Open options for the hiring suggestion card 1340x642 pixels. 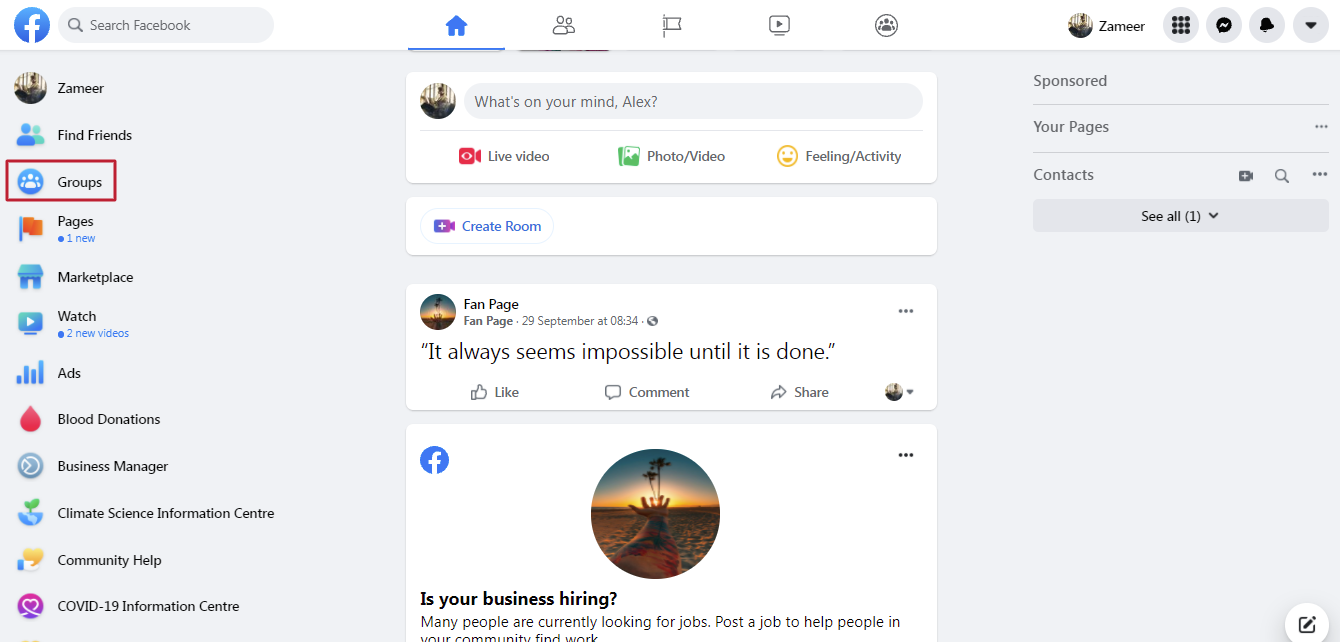click(906, 455)
